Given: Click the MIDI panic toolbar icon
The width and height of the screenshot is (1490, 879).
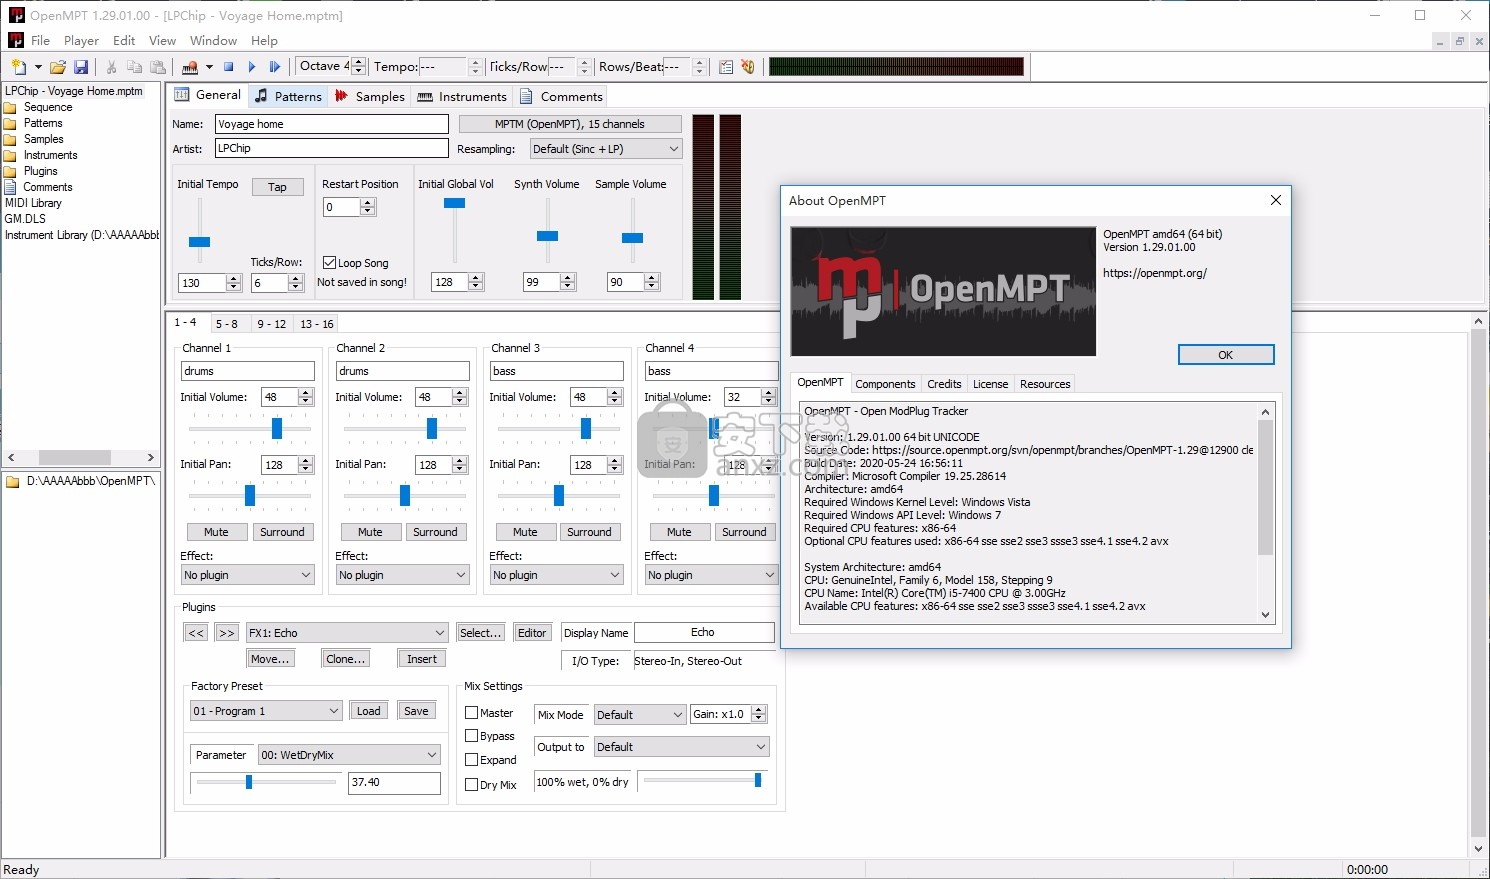Looking at the screenshot, I should click(x=748, y=67).
